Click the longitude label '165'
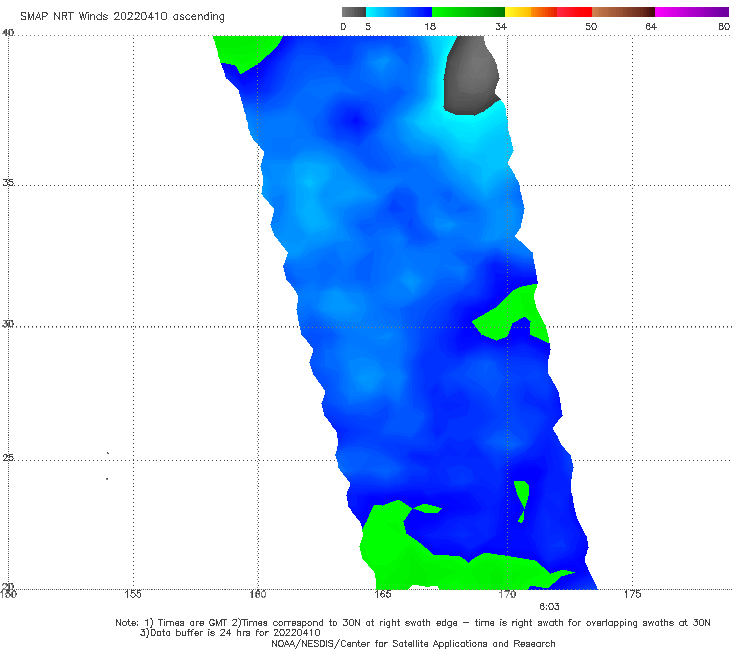 (383, 594)
